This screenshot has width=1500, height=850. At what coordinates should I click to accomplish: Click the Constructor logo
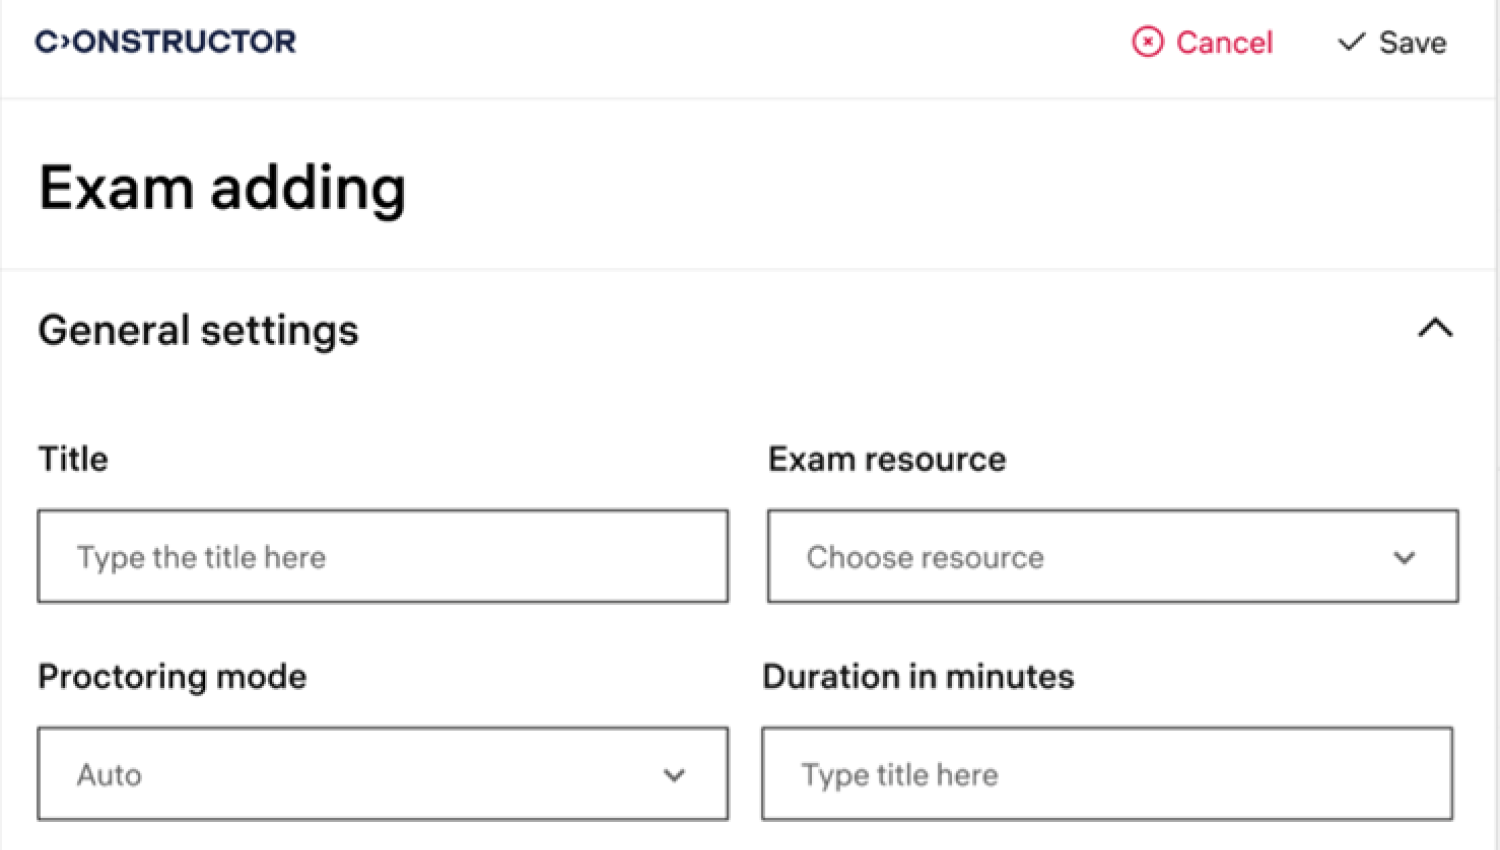point(166,42)
